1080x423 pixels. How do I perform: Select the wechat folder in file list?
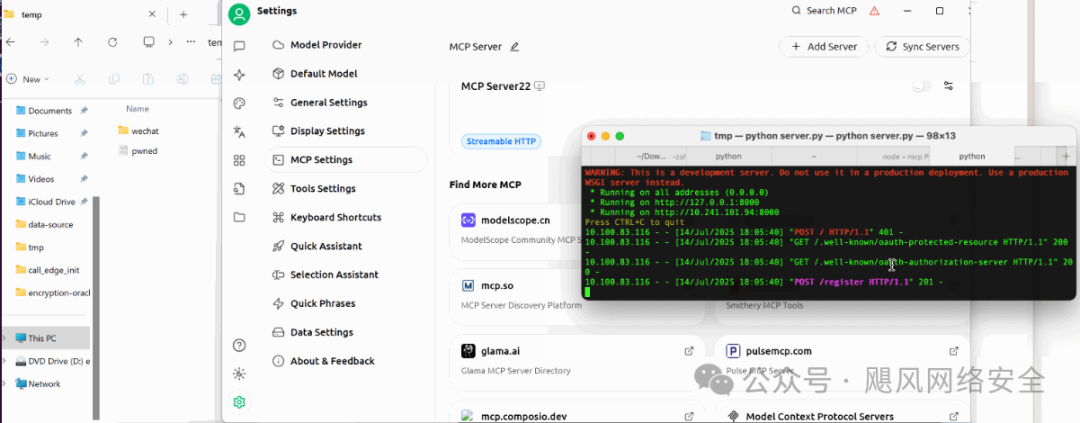(144, 130)
